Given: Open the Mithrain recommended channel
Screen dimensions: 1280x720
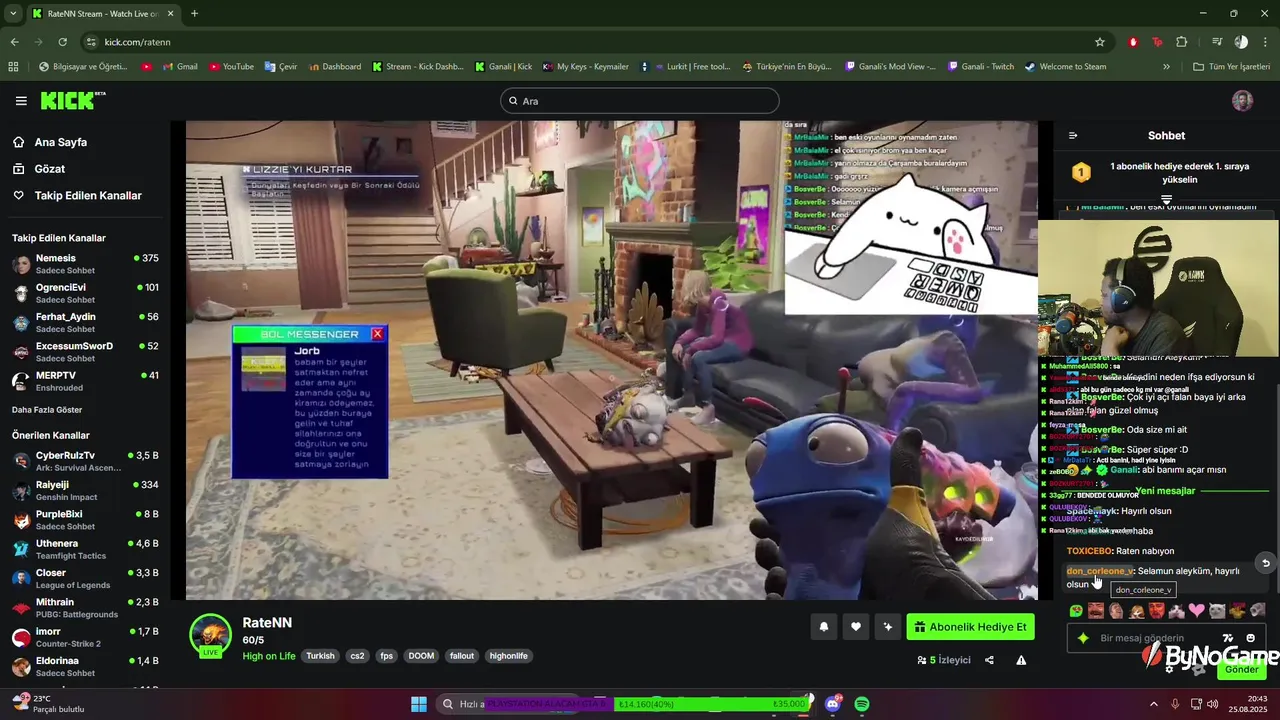Looking at the screenshot, I should [85, 608].
